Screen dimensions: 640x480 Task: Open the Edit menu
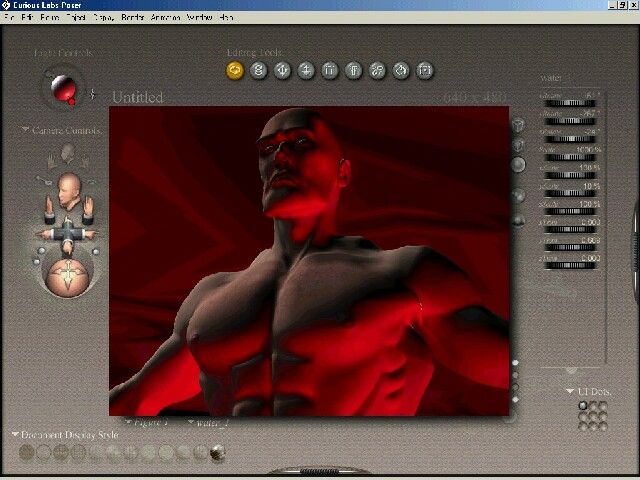pos(24,18)
